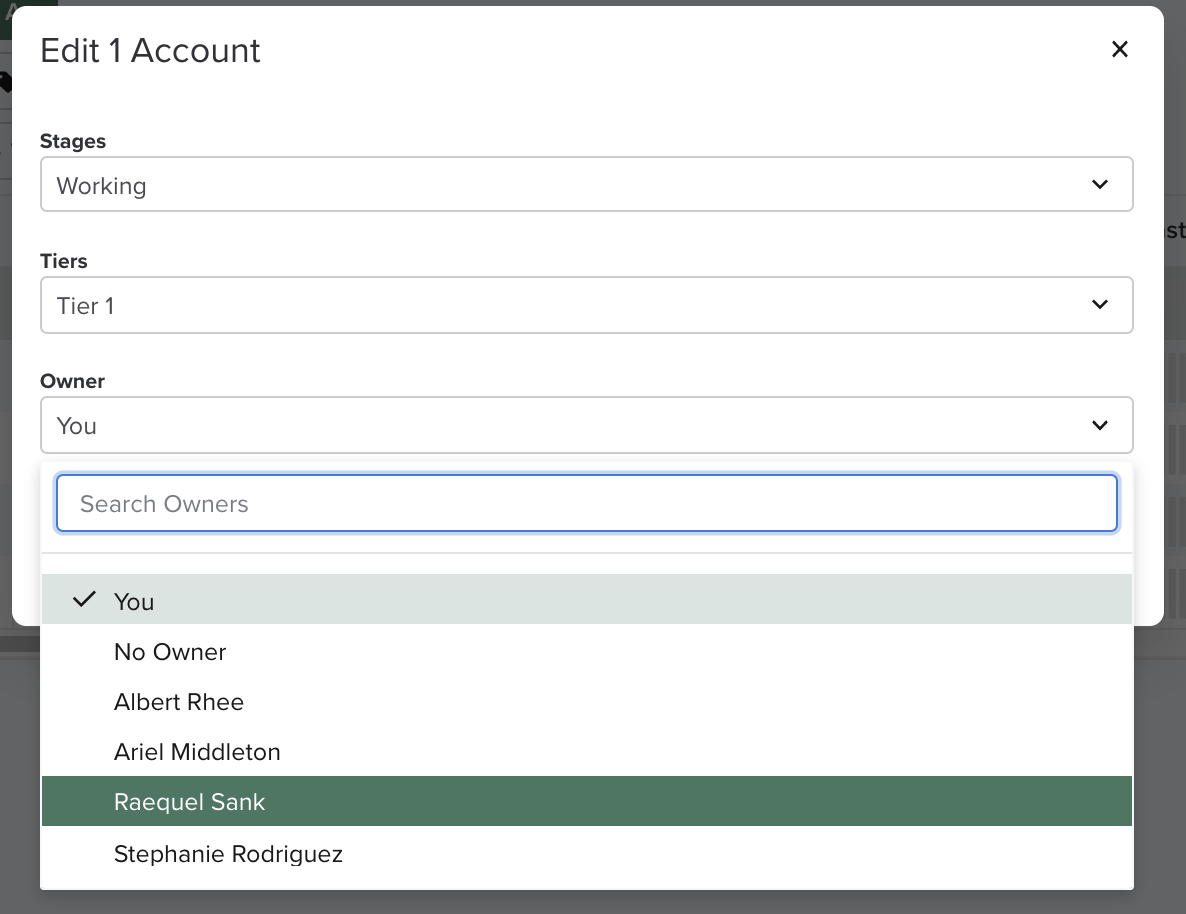Click the checkmark icon beside You
The width and height of the screenshot is (1186, 914).
point(84,599)
